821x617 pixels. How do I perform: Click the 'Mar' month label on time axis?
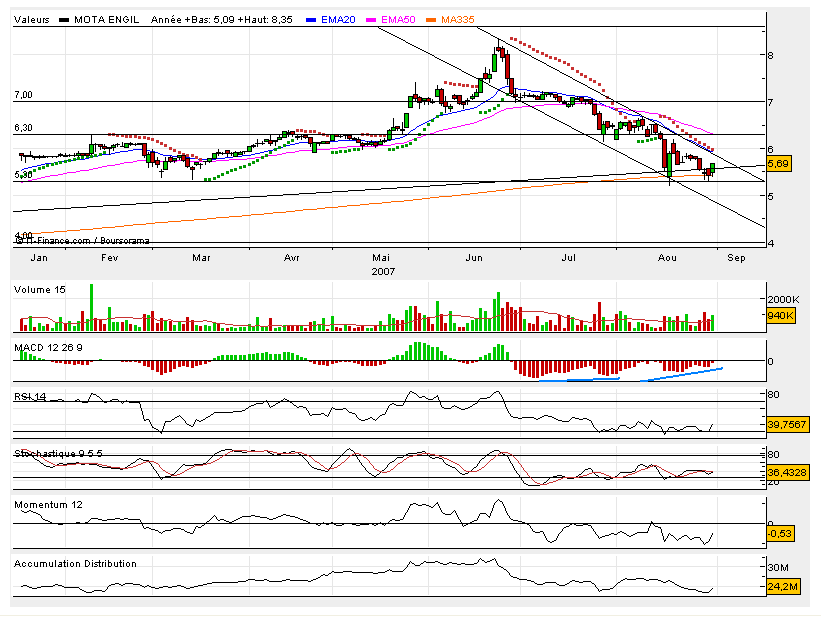coord(201,258)
